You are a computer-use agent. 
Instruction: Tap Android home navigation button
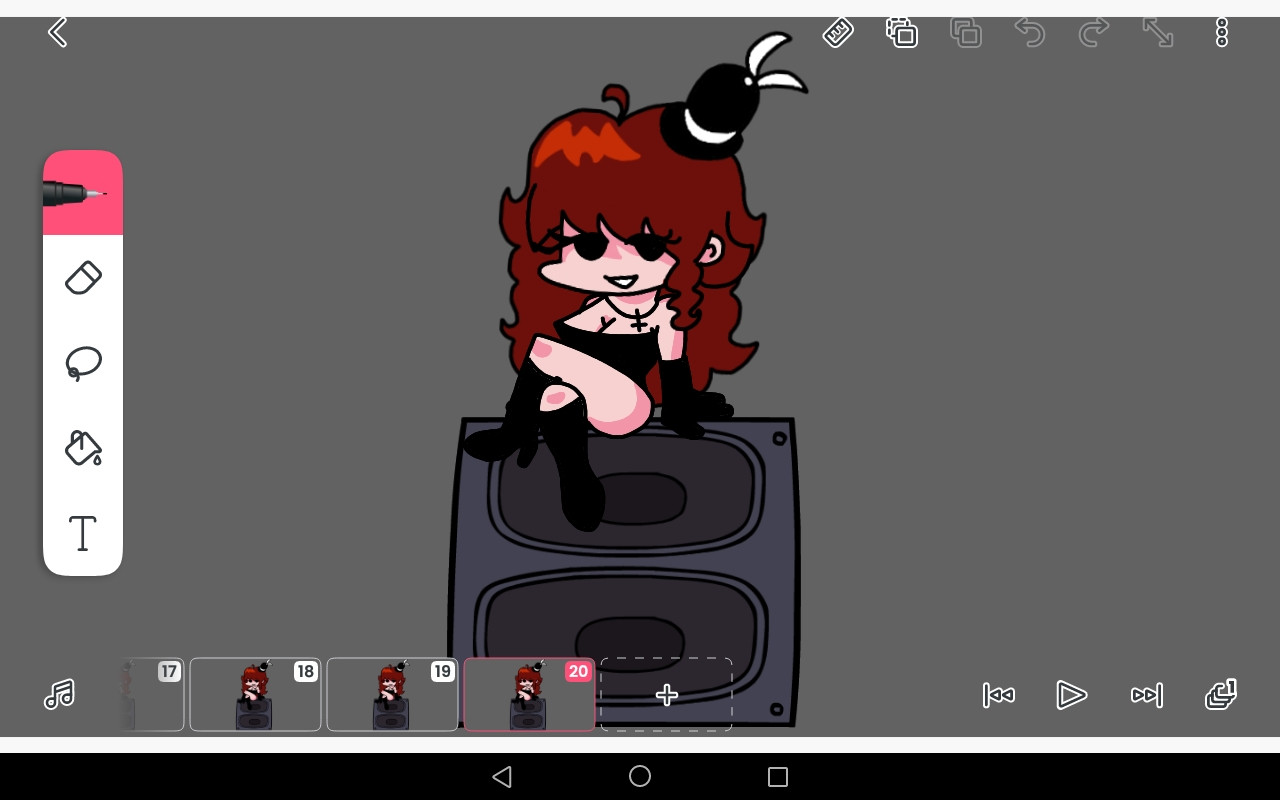[640, 776]
